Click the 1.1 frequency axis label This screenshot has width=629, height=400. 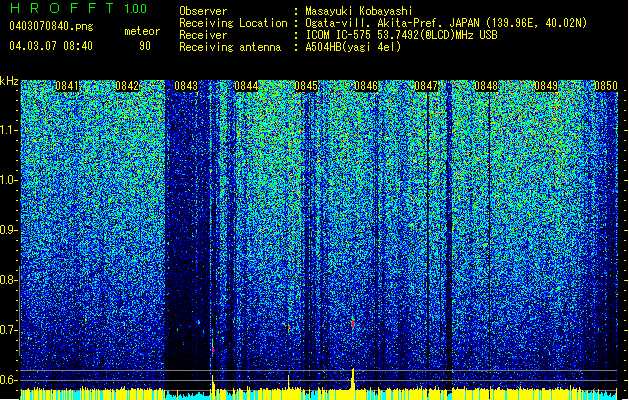[9, 130]
